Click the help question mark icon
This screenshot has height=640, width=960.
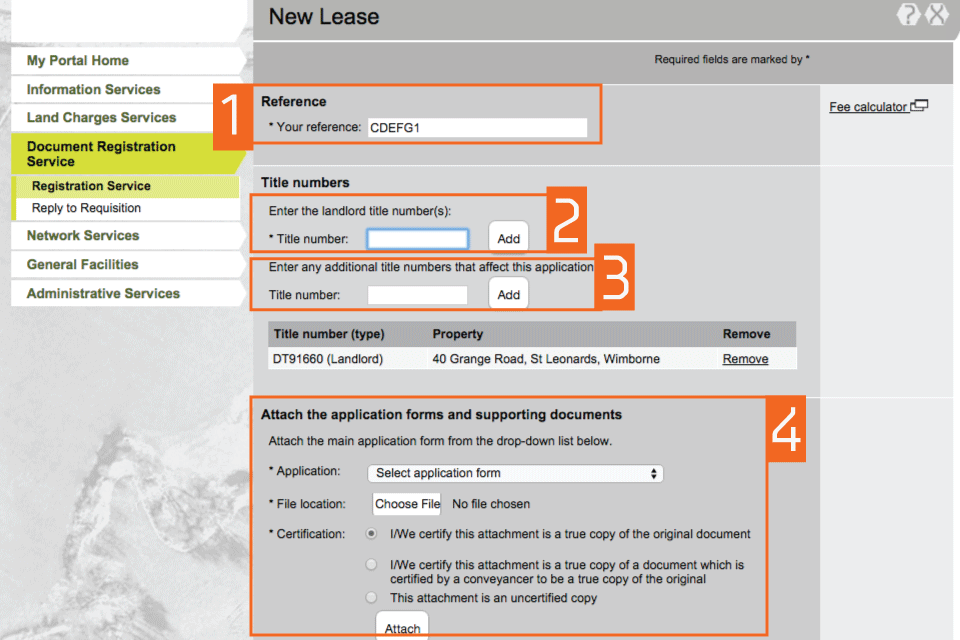[x=908, y=15]
